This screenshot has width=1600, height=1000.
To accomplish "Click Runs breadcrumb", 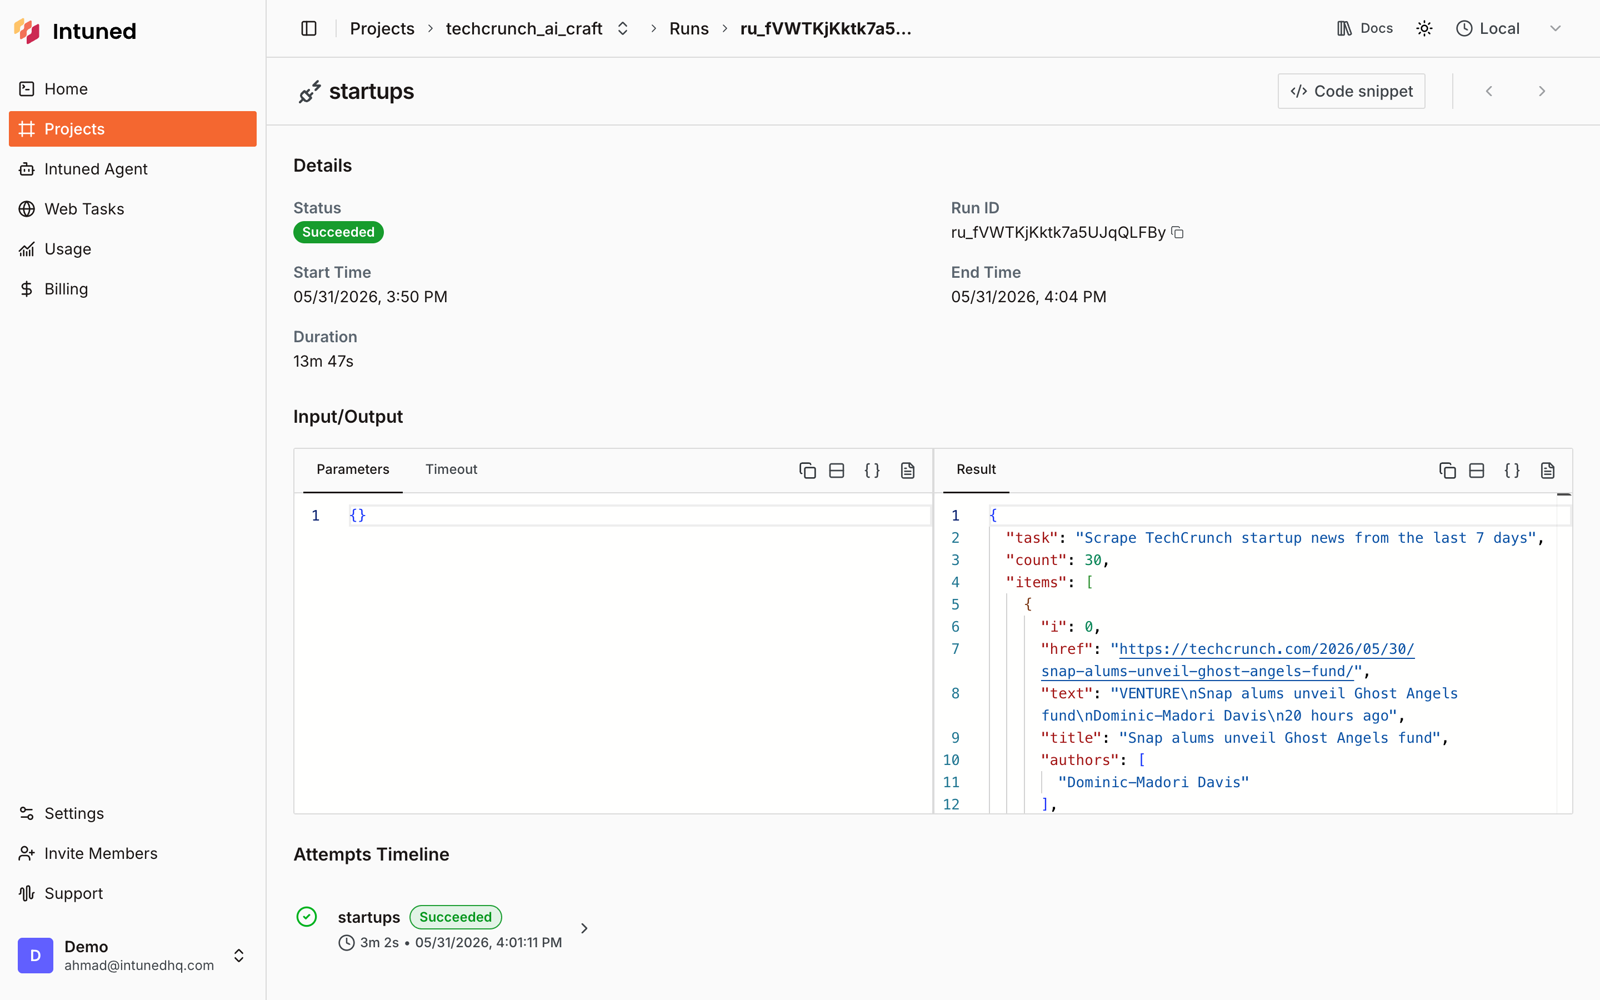I will point(689,29).
